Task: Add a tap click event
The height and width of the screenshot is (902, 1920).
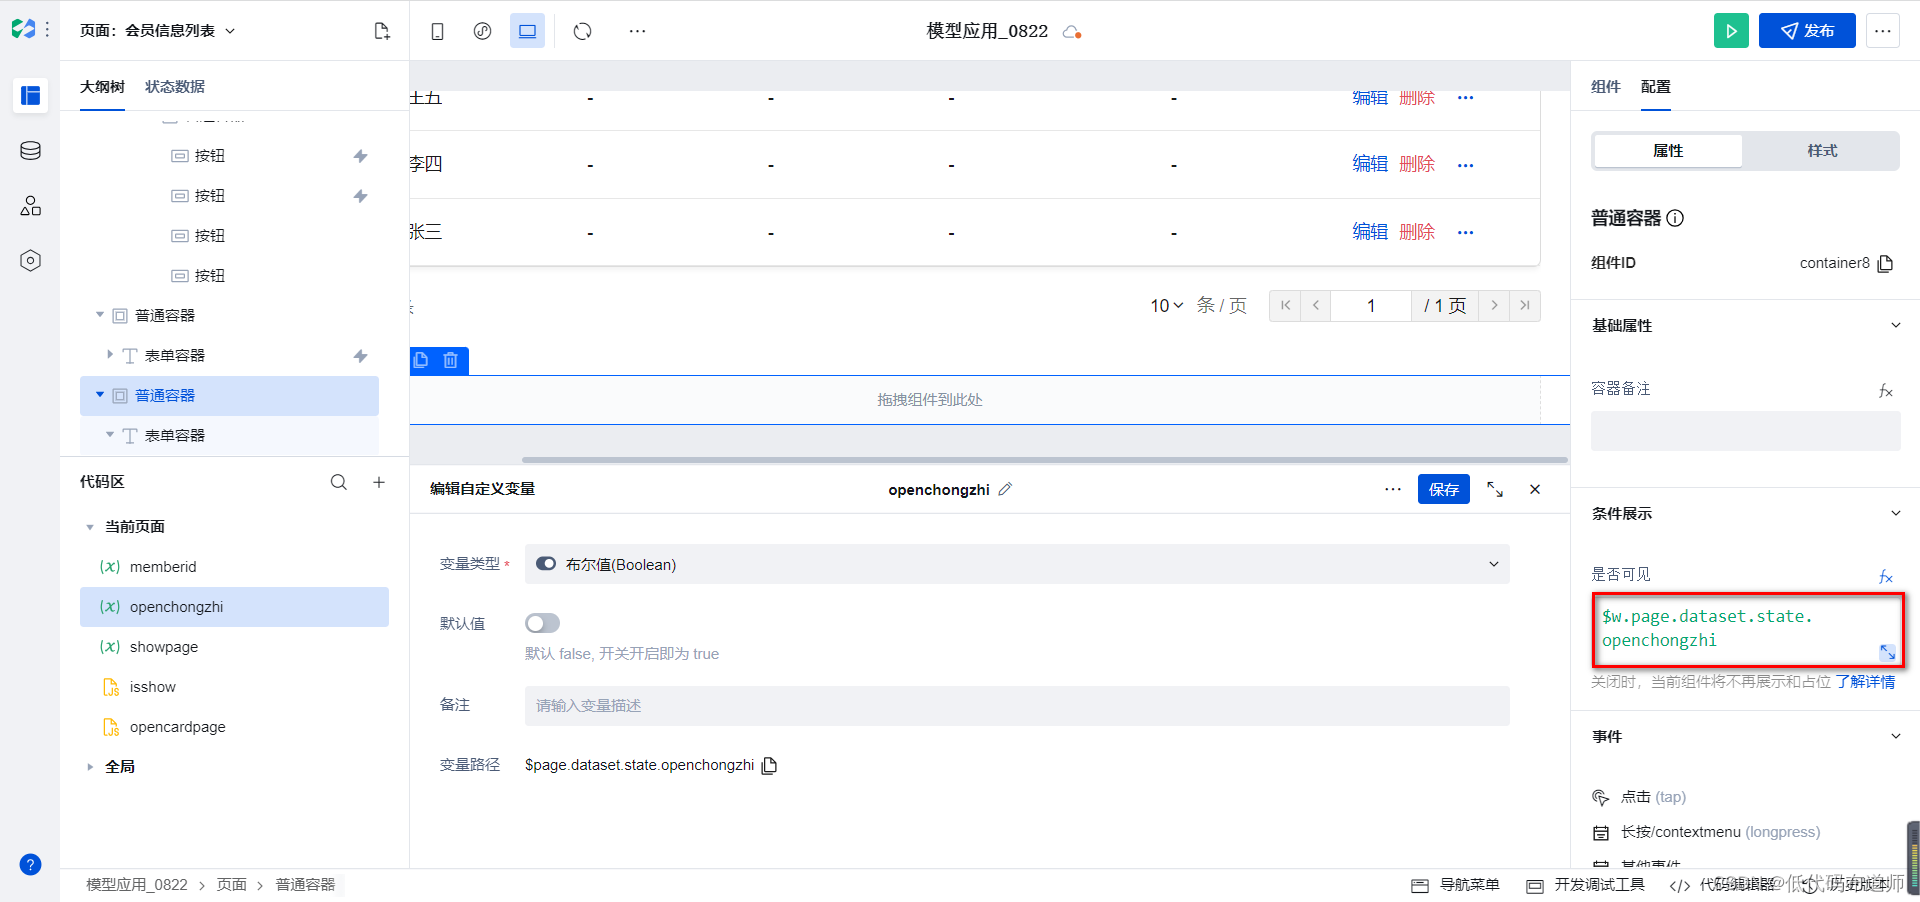Action: pyautogui.click(x=1652, y=797)
